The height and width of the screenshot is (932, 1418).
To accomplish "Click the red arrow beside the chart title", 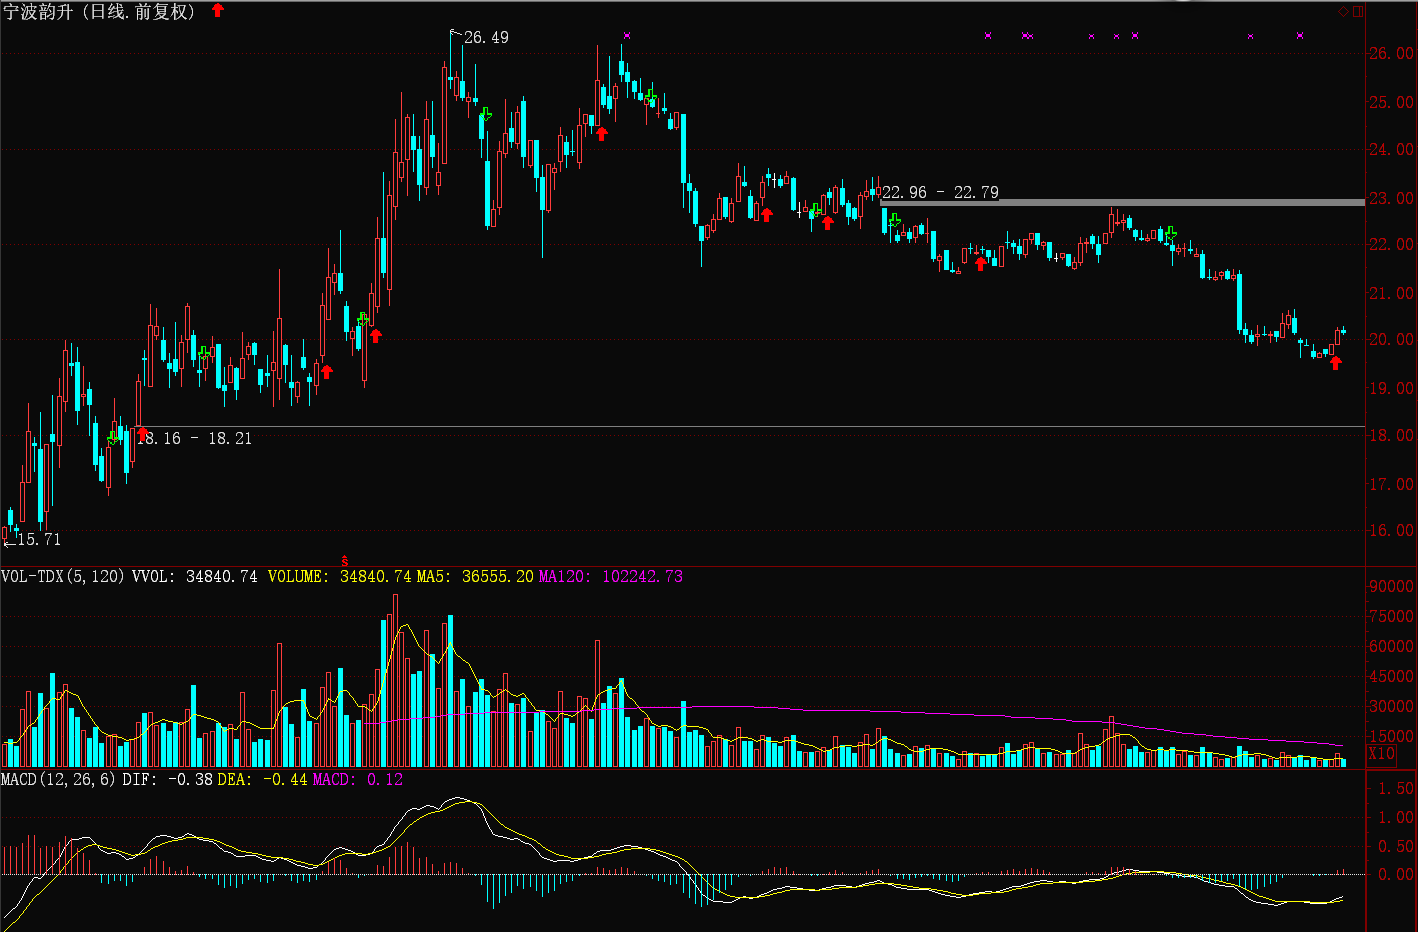I will coord(218,11).
